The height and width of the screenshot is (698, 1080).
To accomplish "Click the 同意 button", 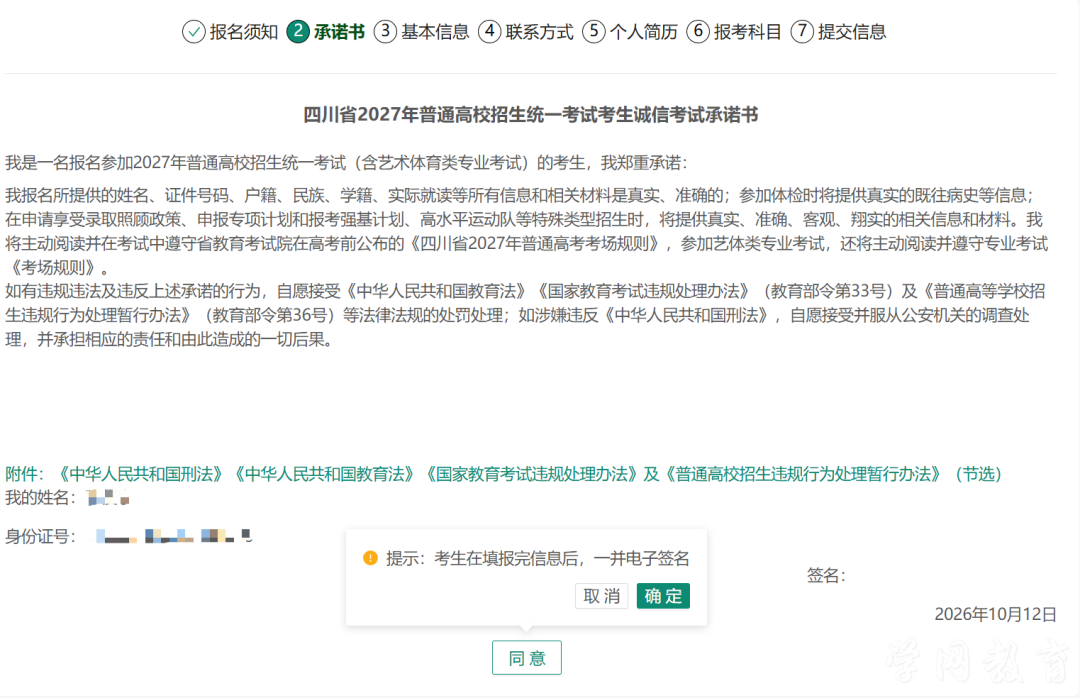I will pyautogui.click(x=527, y=658).
